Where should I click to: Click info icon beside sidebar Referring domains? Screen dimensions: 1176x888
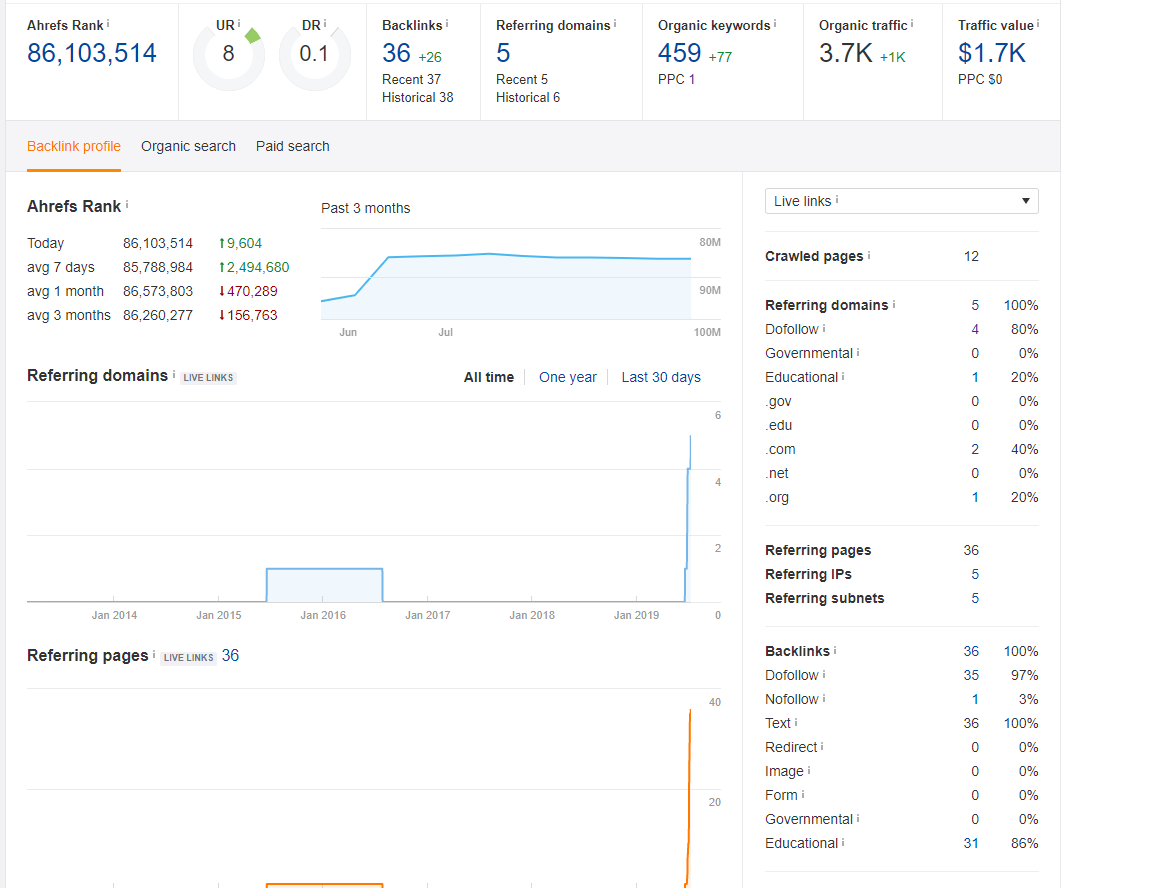coord(894,304)
